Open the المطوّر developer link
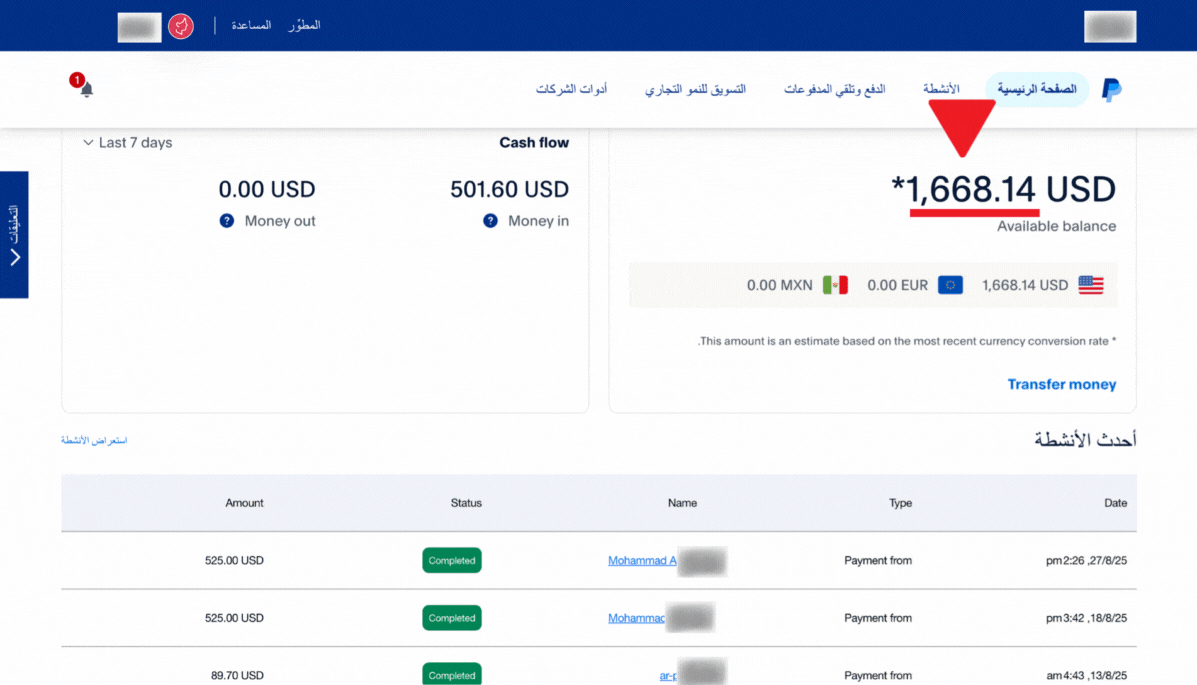 coord(303,26)
